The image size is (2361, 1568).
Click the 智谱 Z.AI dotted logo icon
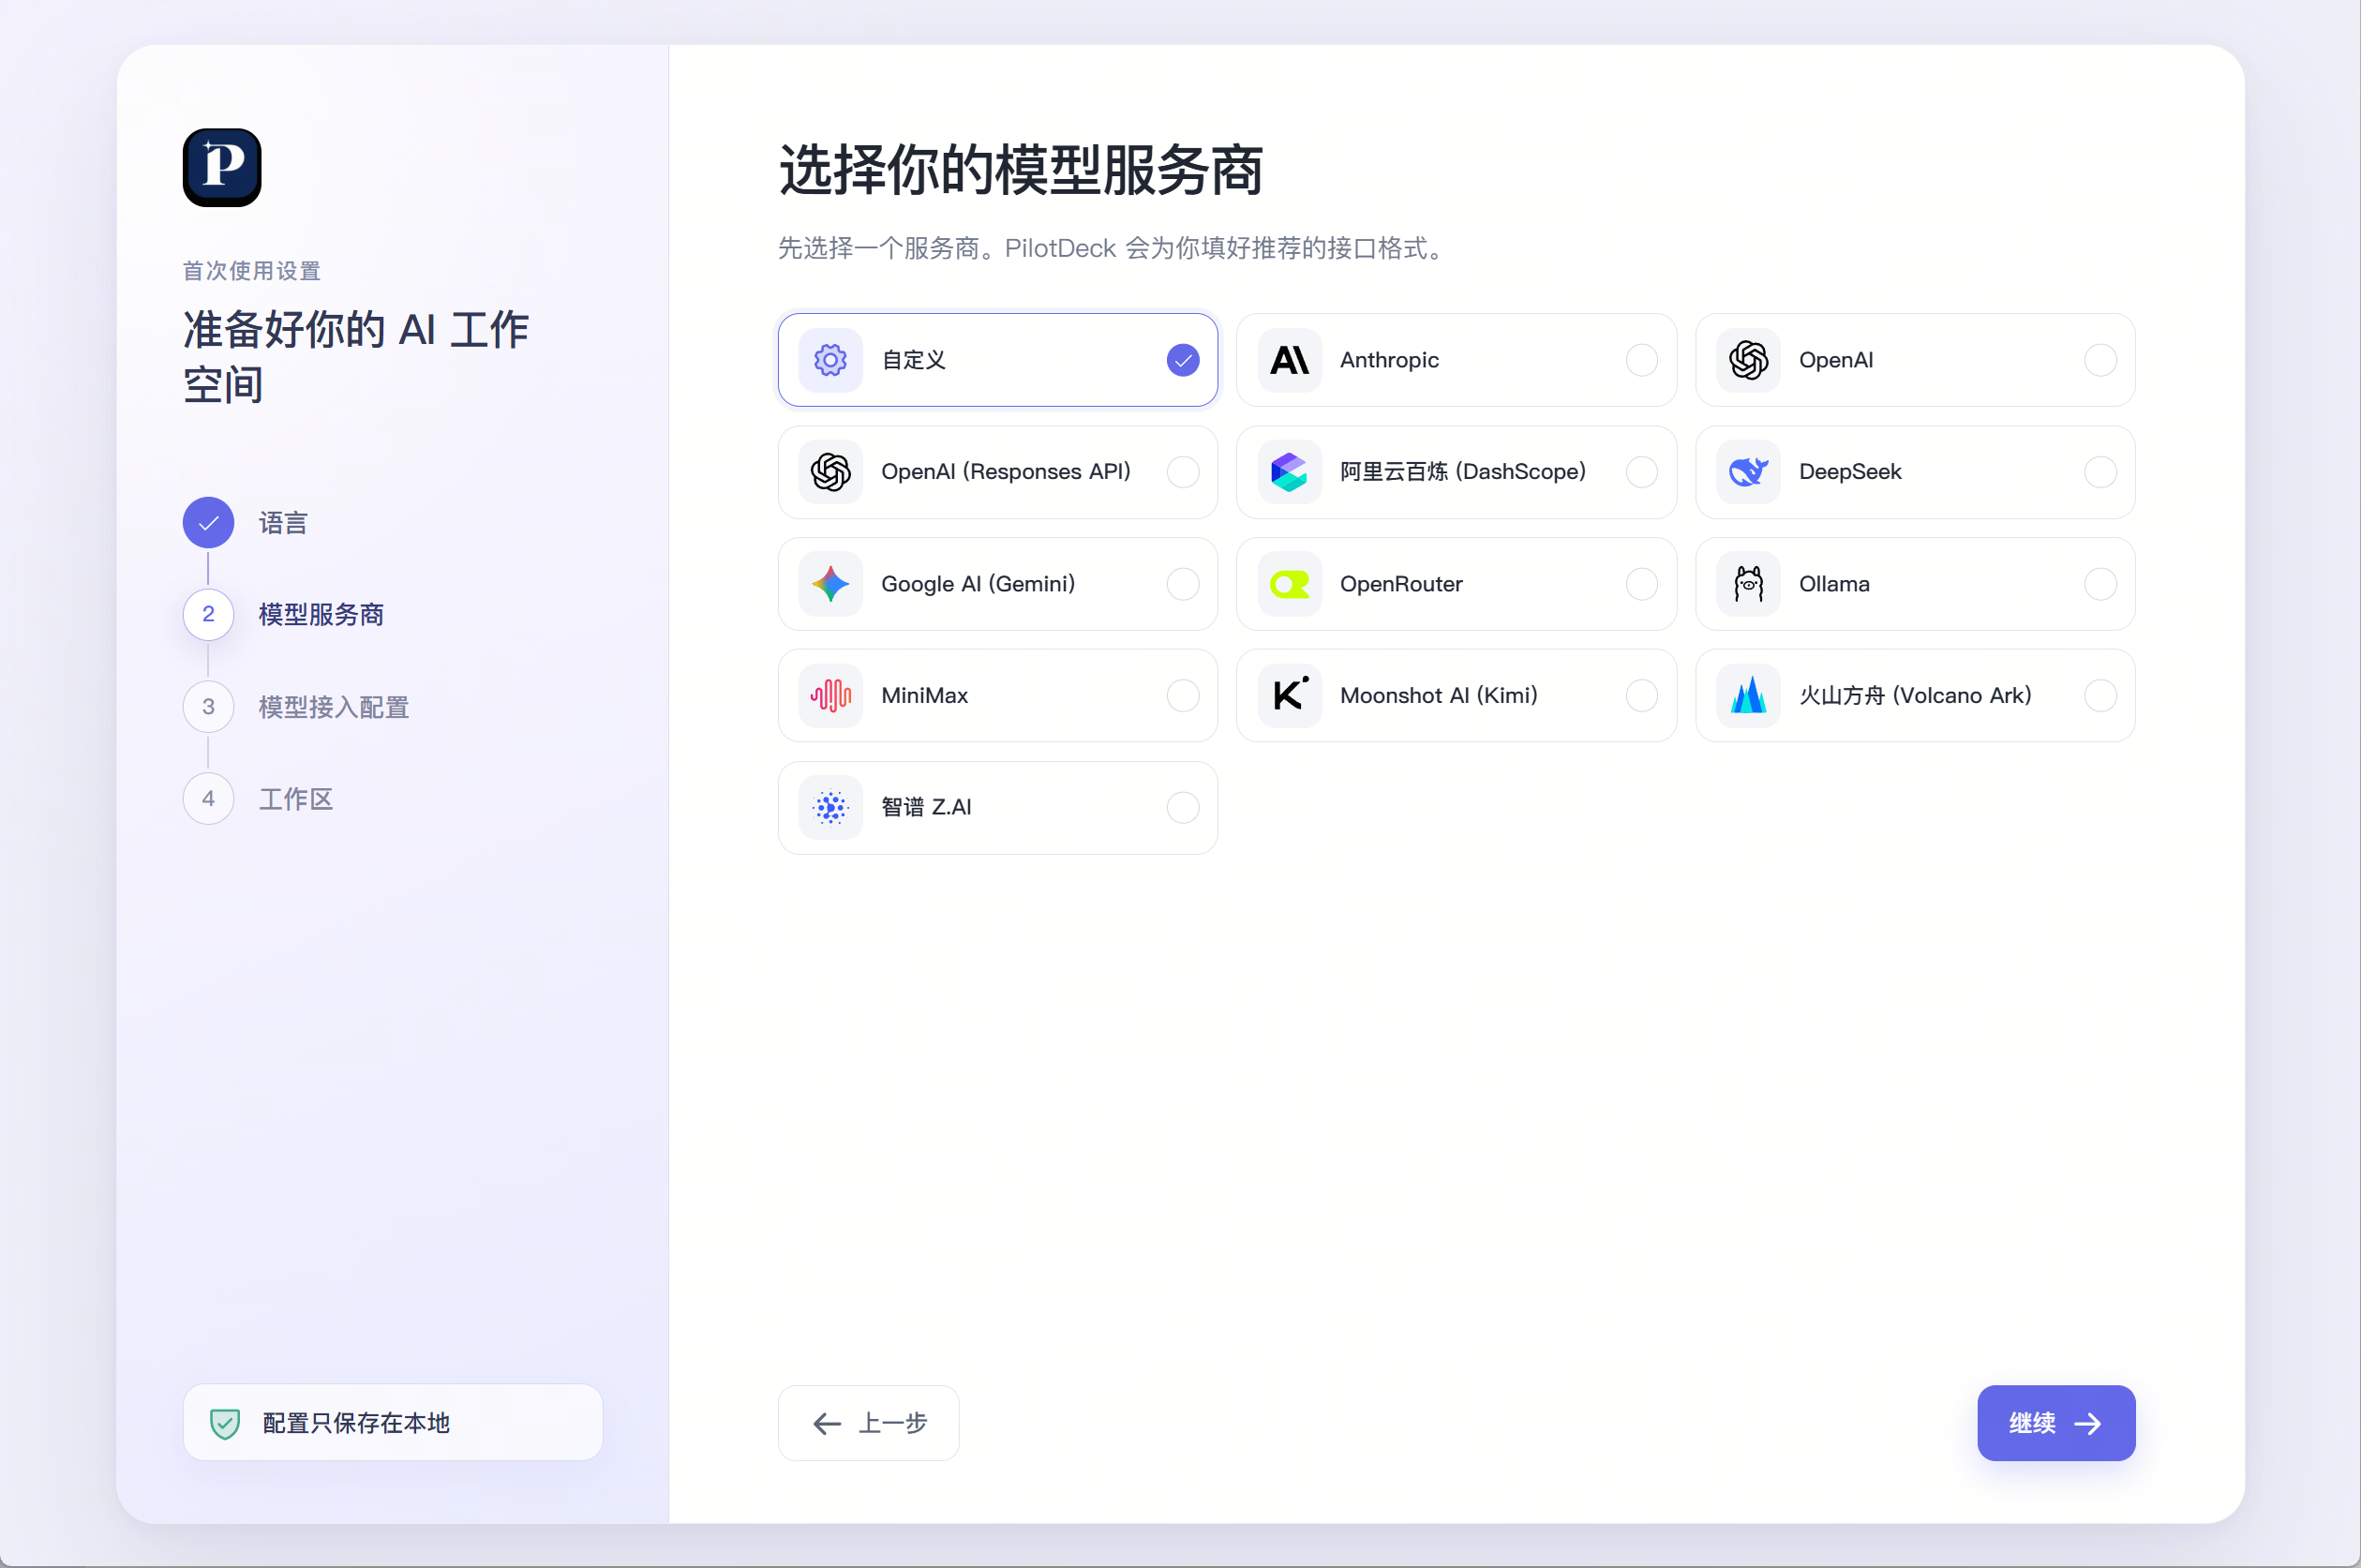830,807
